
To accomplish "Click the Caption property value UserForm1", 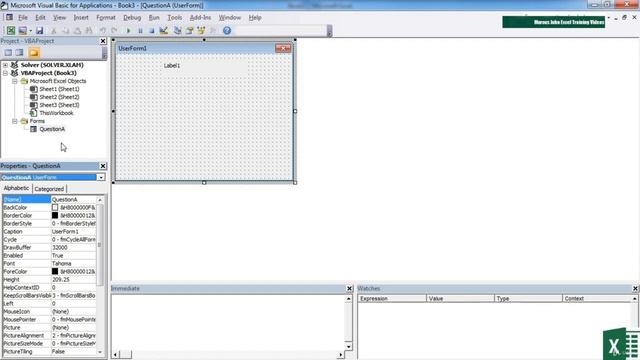I will tap(73, 231).
